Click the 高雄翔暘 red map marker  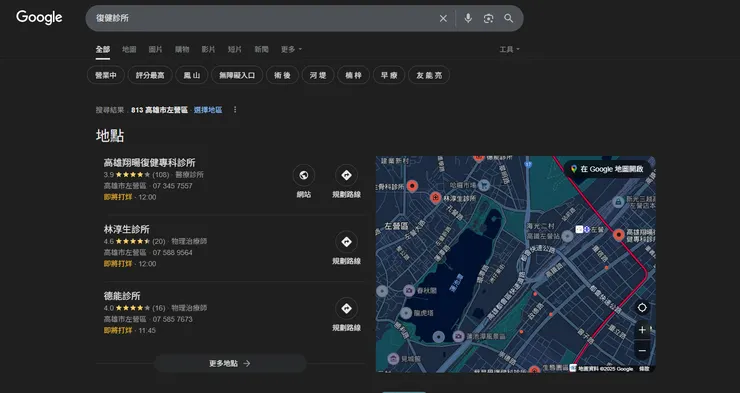(x=619, y=234)
